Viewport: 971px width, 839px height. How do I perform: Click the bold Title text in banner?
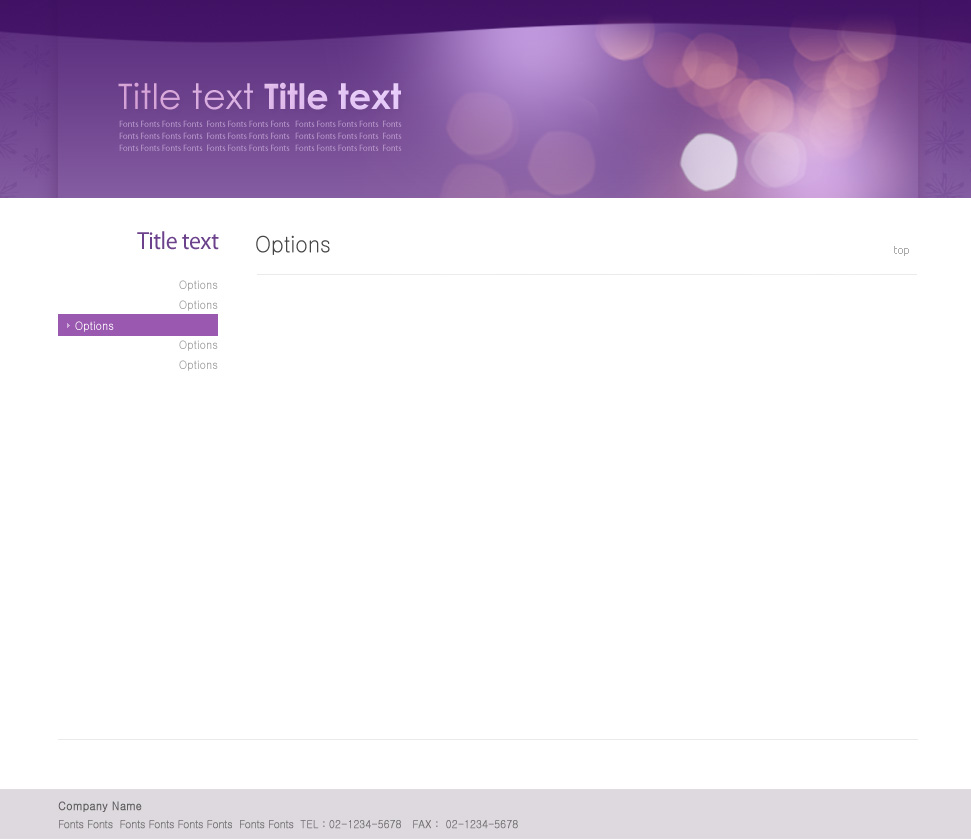click(332, 97)
